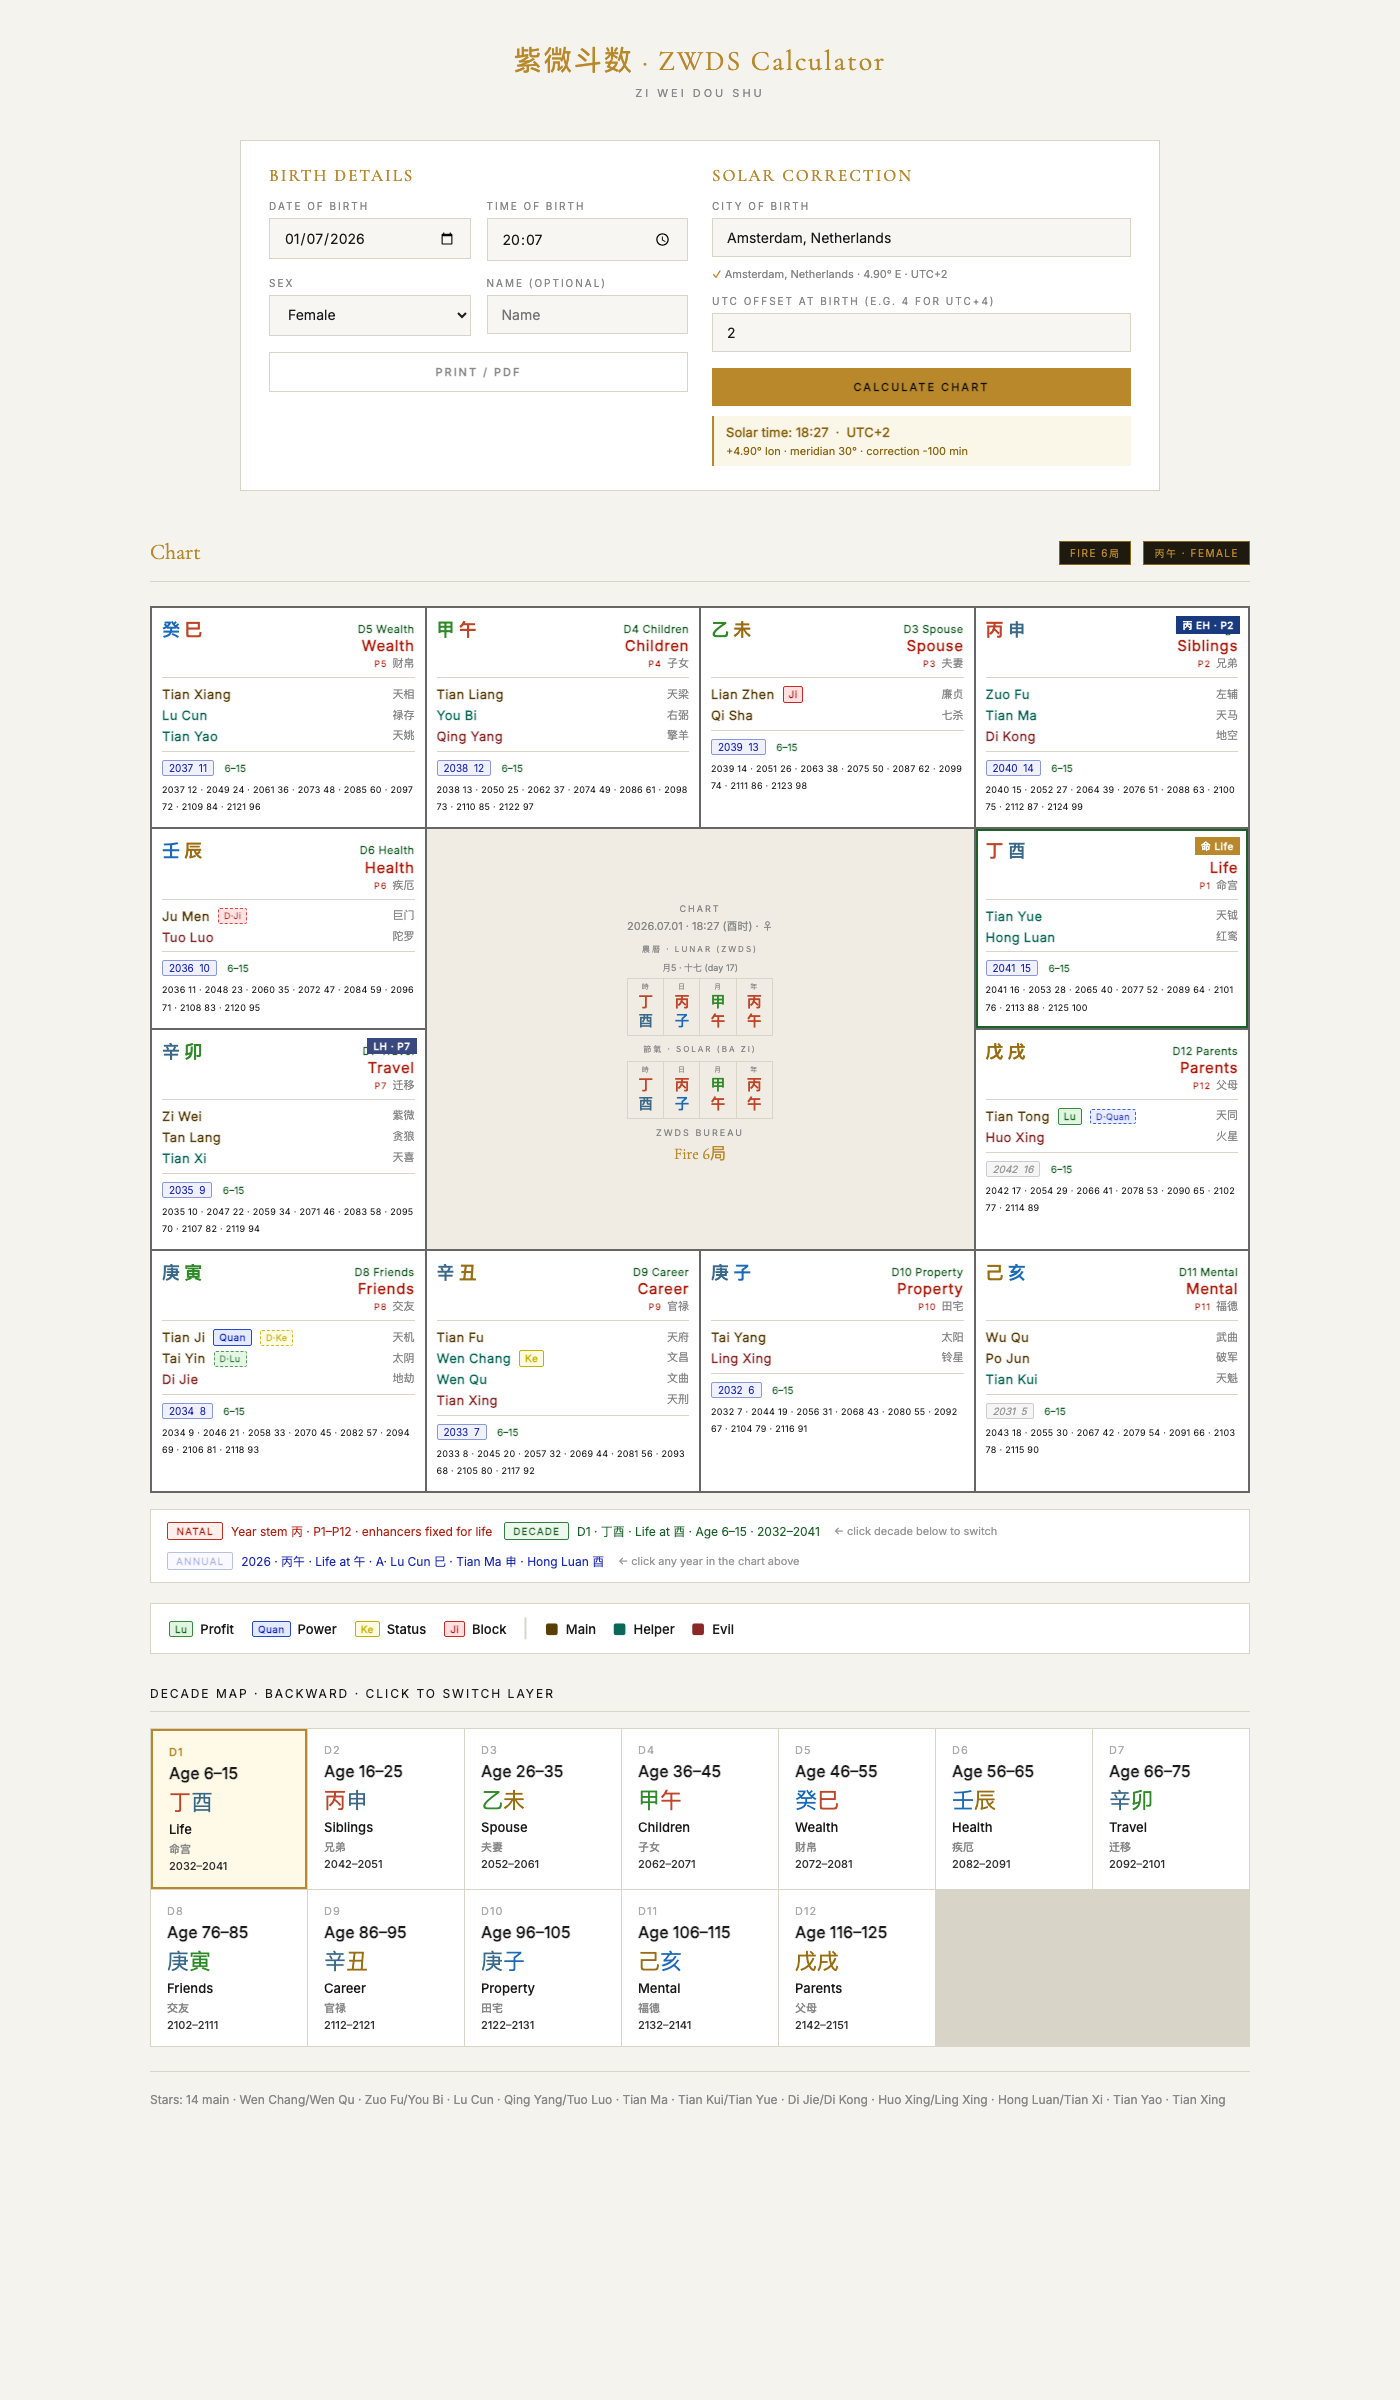
Task: Click the UTC offset input field
Action: [921, 333]
